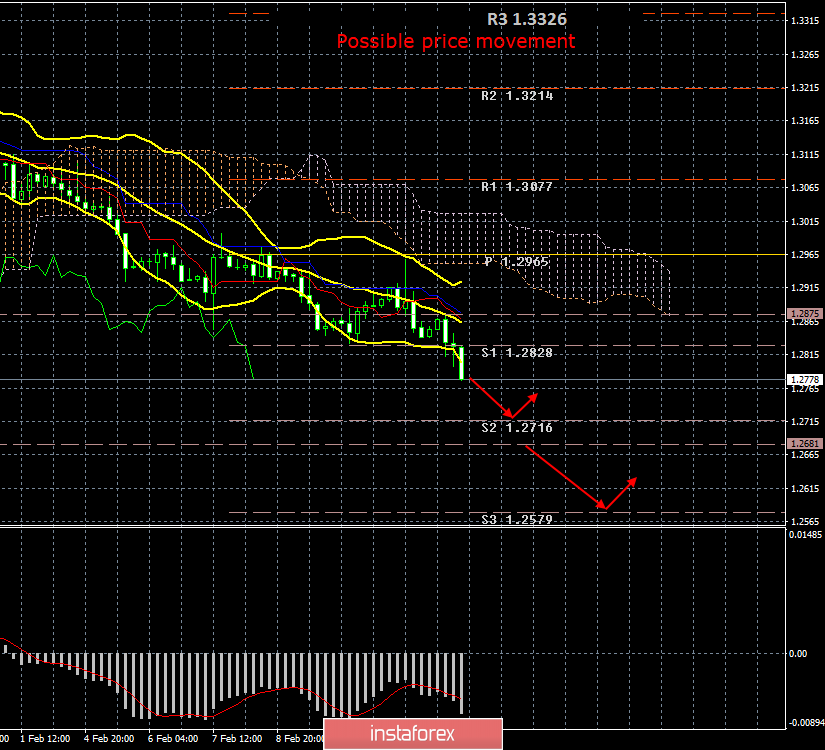
Task: Click the 1.2815 price axis value
Action: pos(805,355)
